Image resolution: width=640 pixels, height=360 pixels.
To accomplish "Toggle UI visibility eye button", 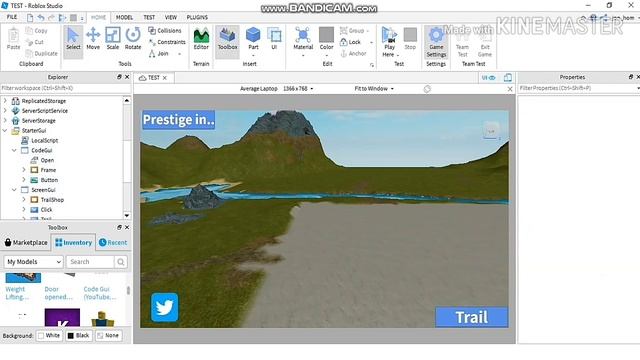I will point(488,78).
